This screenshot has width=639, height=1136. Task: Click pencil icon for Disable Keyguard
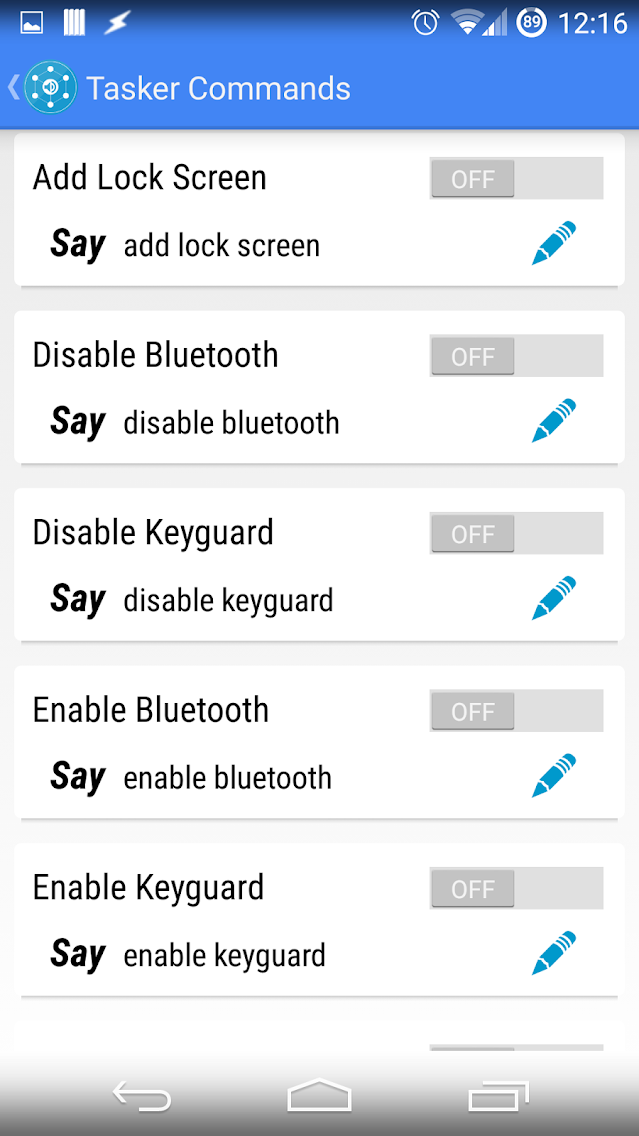tap(553, 598)
